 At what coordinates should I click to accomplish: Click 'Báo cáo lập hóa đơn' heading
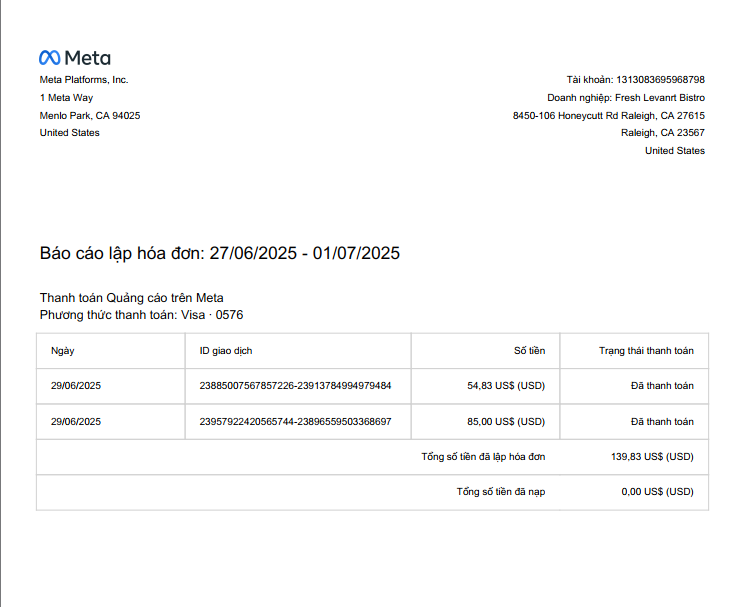(220, 253)
